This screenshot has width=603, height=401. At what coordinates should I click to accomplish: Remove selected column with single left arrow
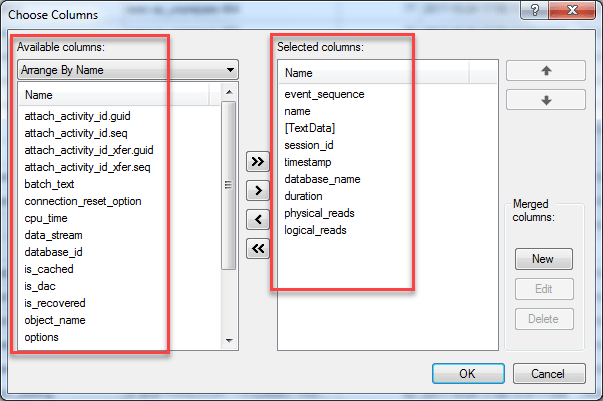coord(258,220)
